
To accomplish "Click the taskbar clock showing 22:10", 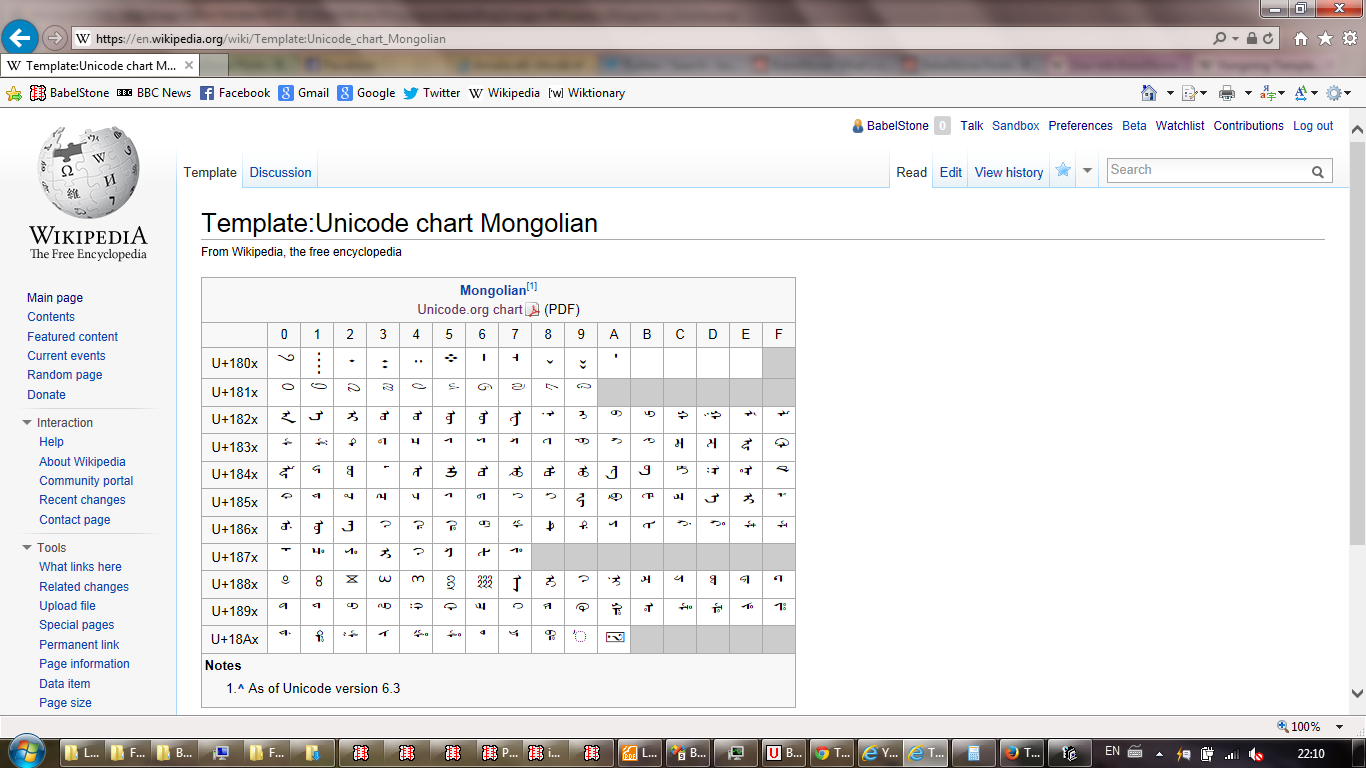I will 1310,754.
